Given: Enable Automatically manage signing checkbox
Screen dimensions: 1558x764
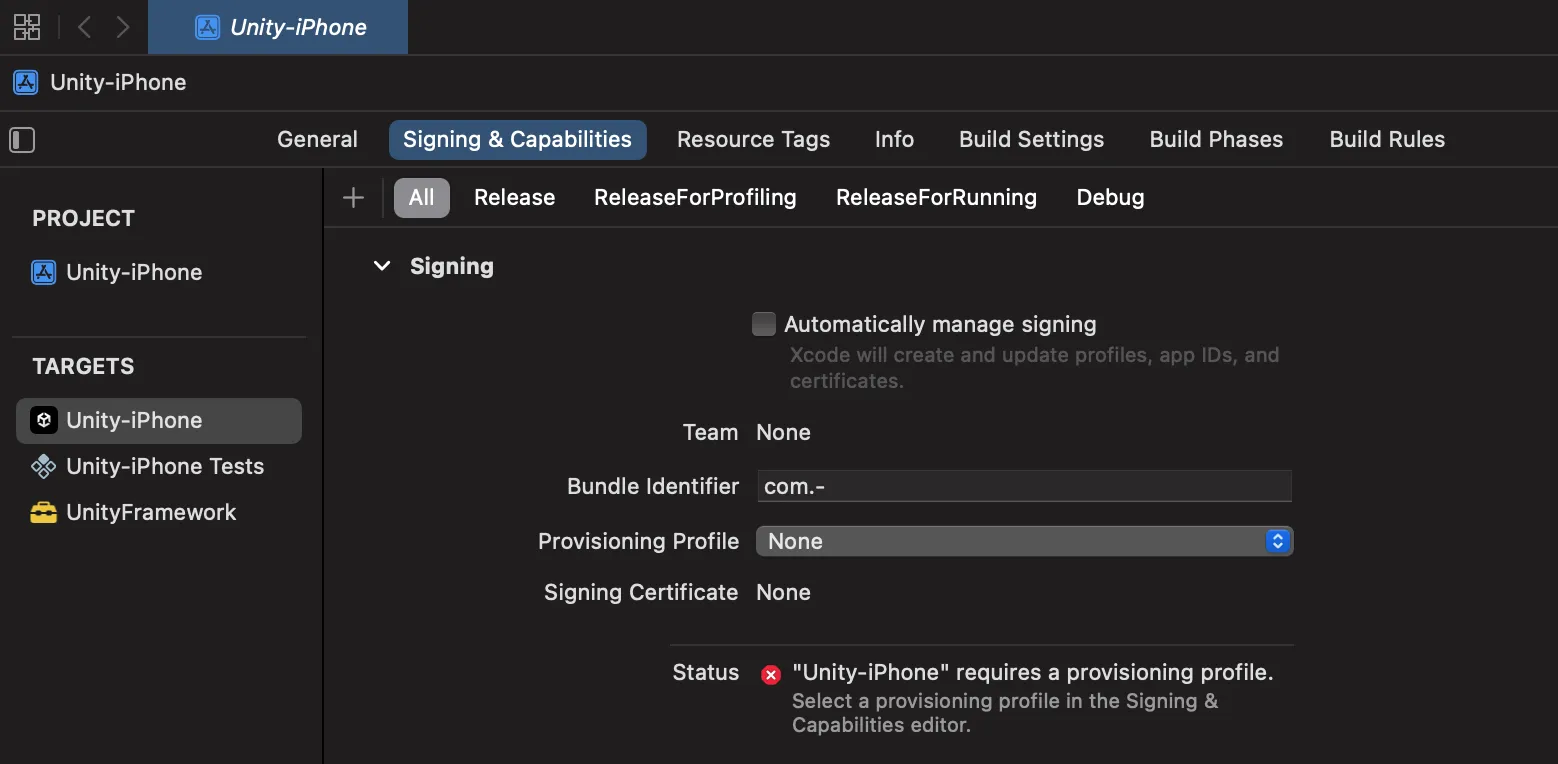Looking at the screenshot, I should click(x=764, y=324).
